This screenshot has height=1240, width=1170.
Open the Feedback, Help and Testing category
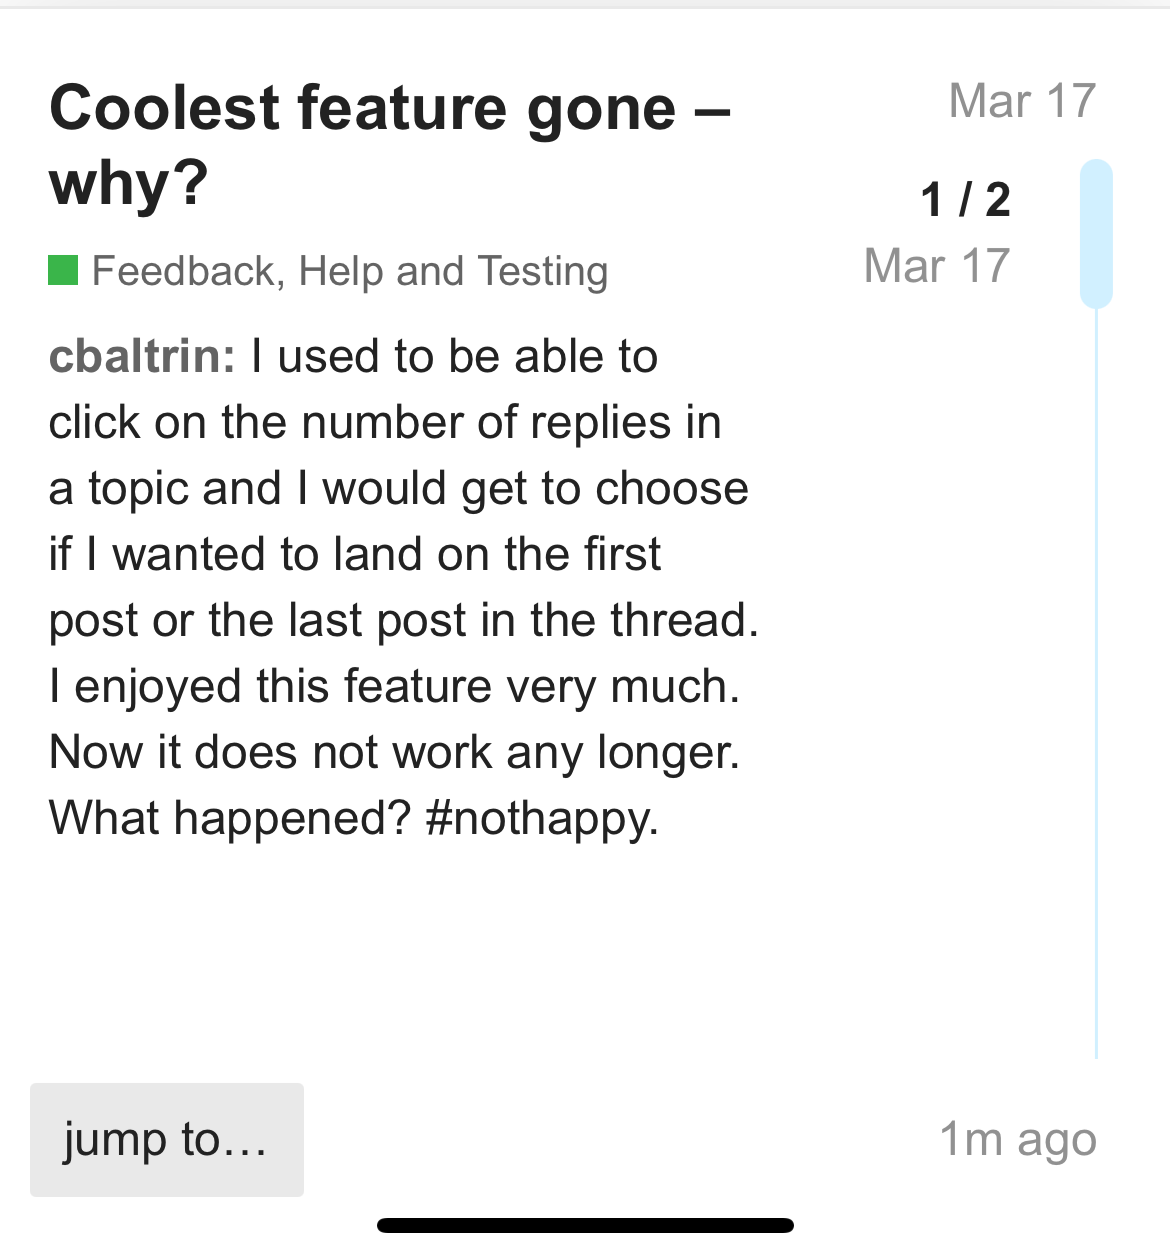click(x=349, y=271)
